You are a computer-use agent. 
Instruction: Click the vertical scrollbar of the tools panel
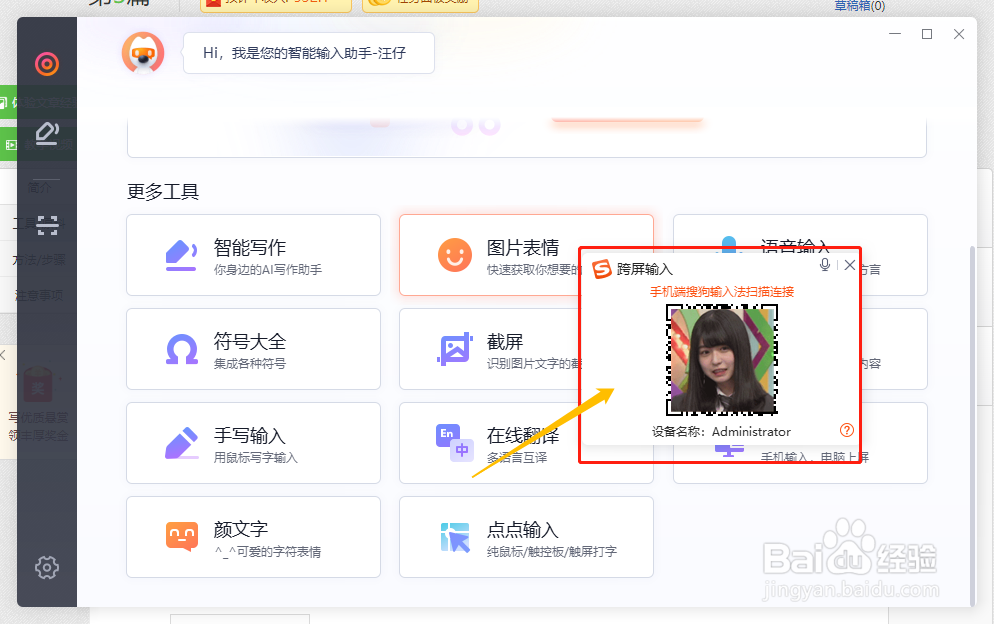point(973,425)
